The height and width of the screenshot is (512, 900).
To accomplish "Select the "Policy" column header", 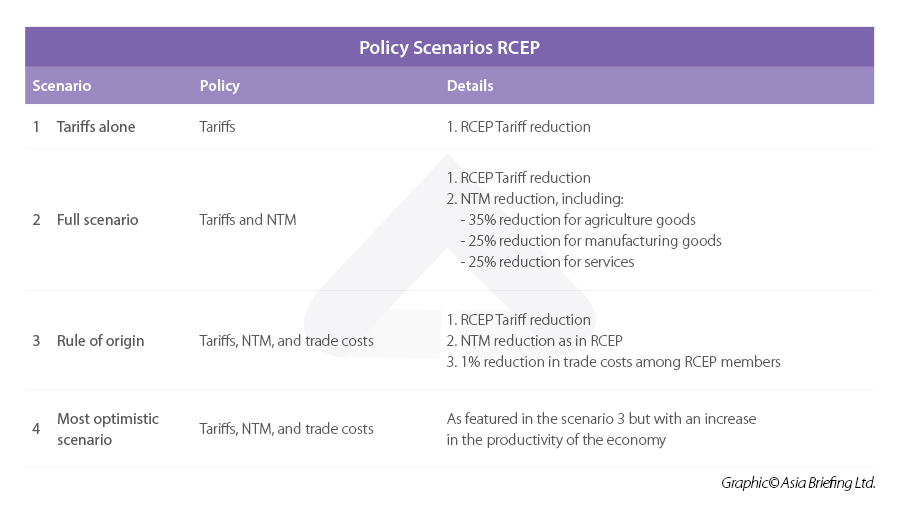I will [x=219, y=86].
